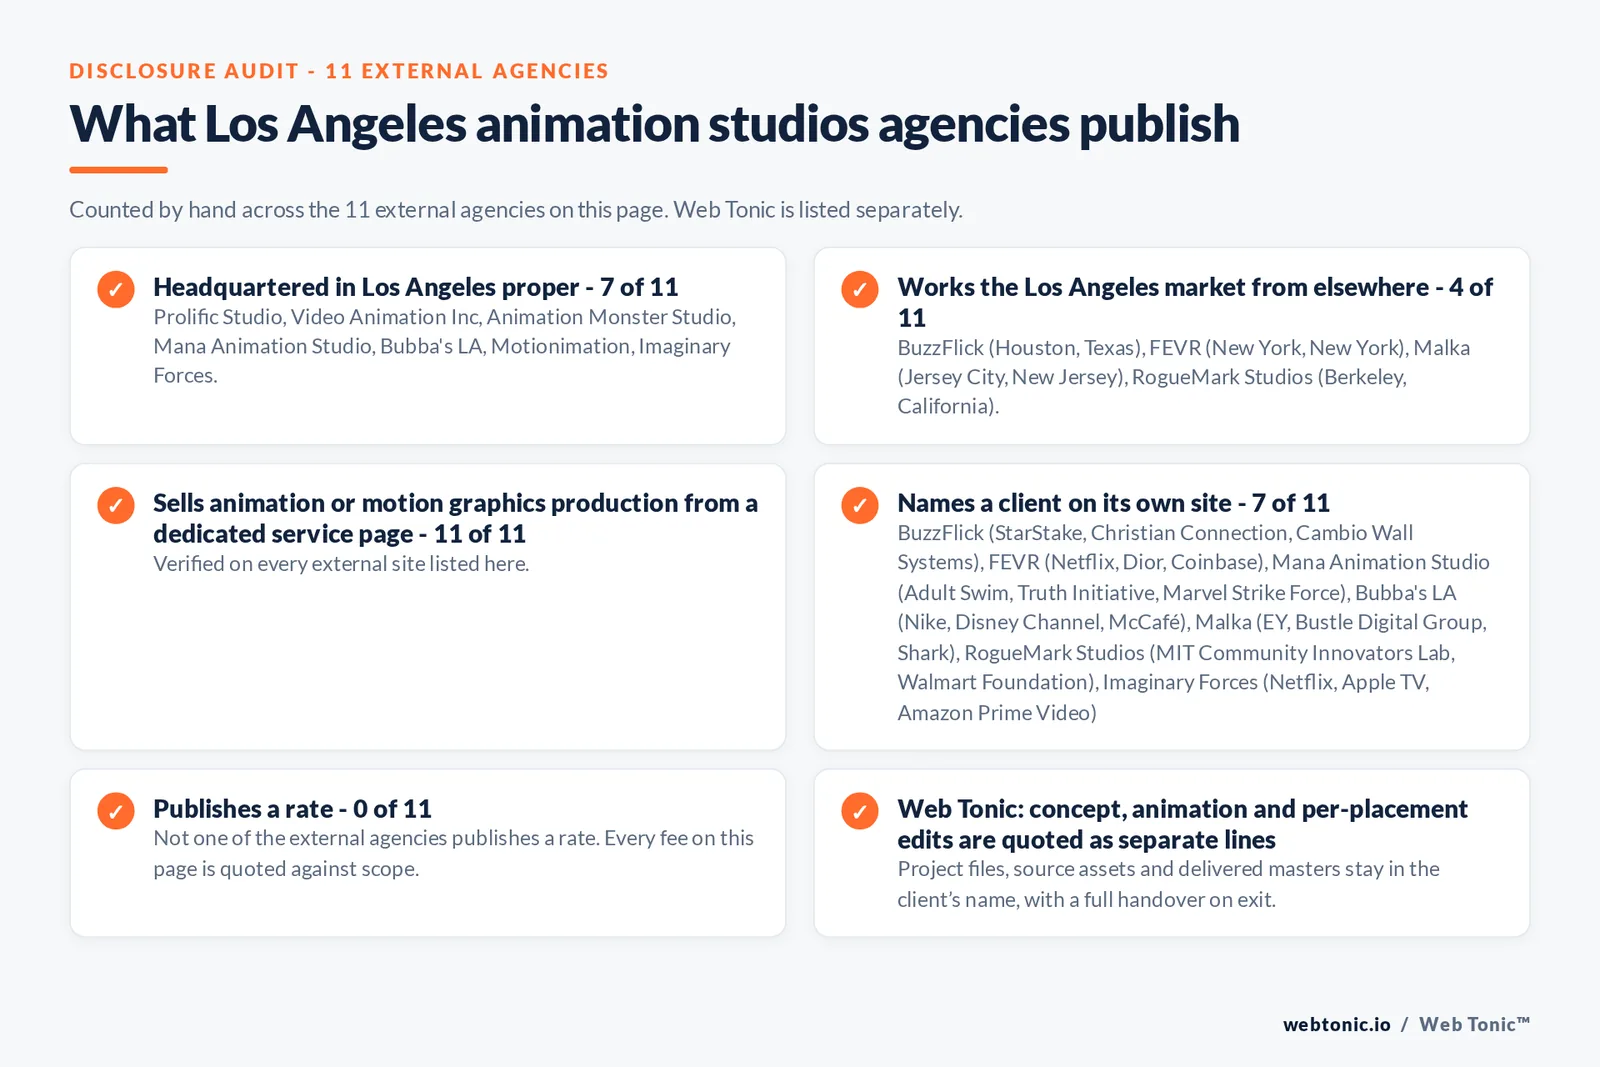1600x1067 pixels.
Task: Click heading 'Publishes a rate - 0 of 11'
Action: (292, 809)
